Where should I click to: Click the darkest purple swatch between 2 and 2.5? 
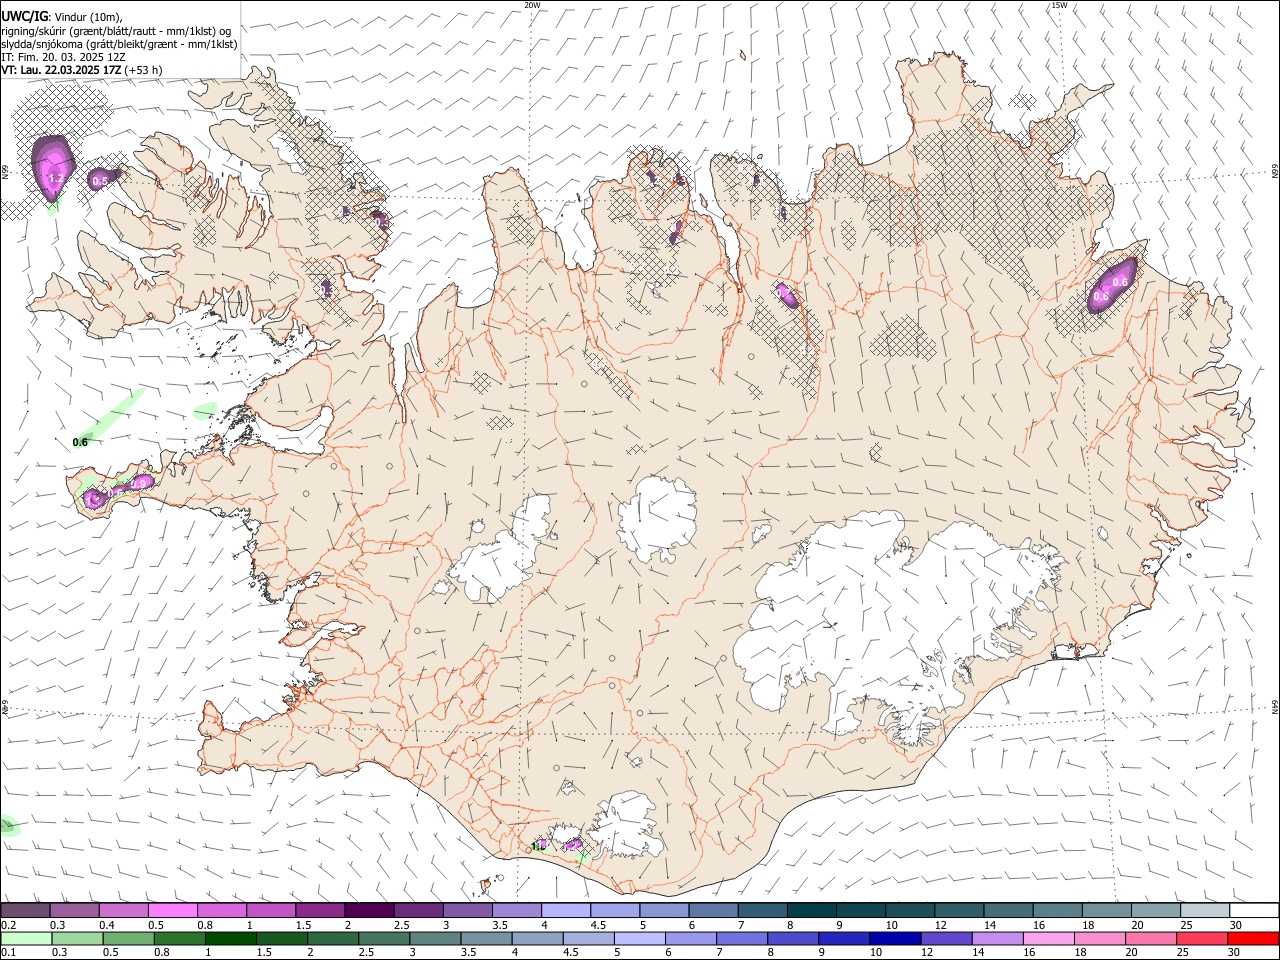click(368, 910)
